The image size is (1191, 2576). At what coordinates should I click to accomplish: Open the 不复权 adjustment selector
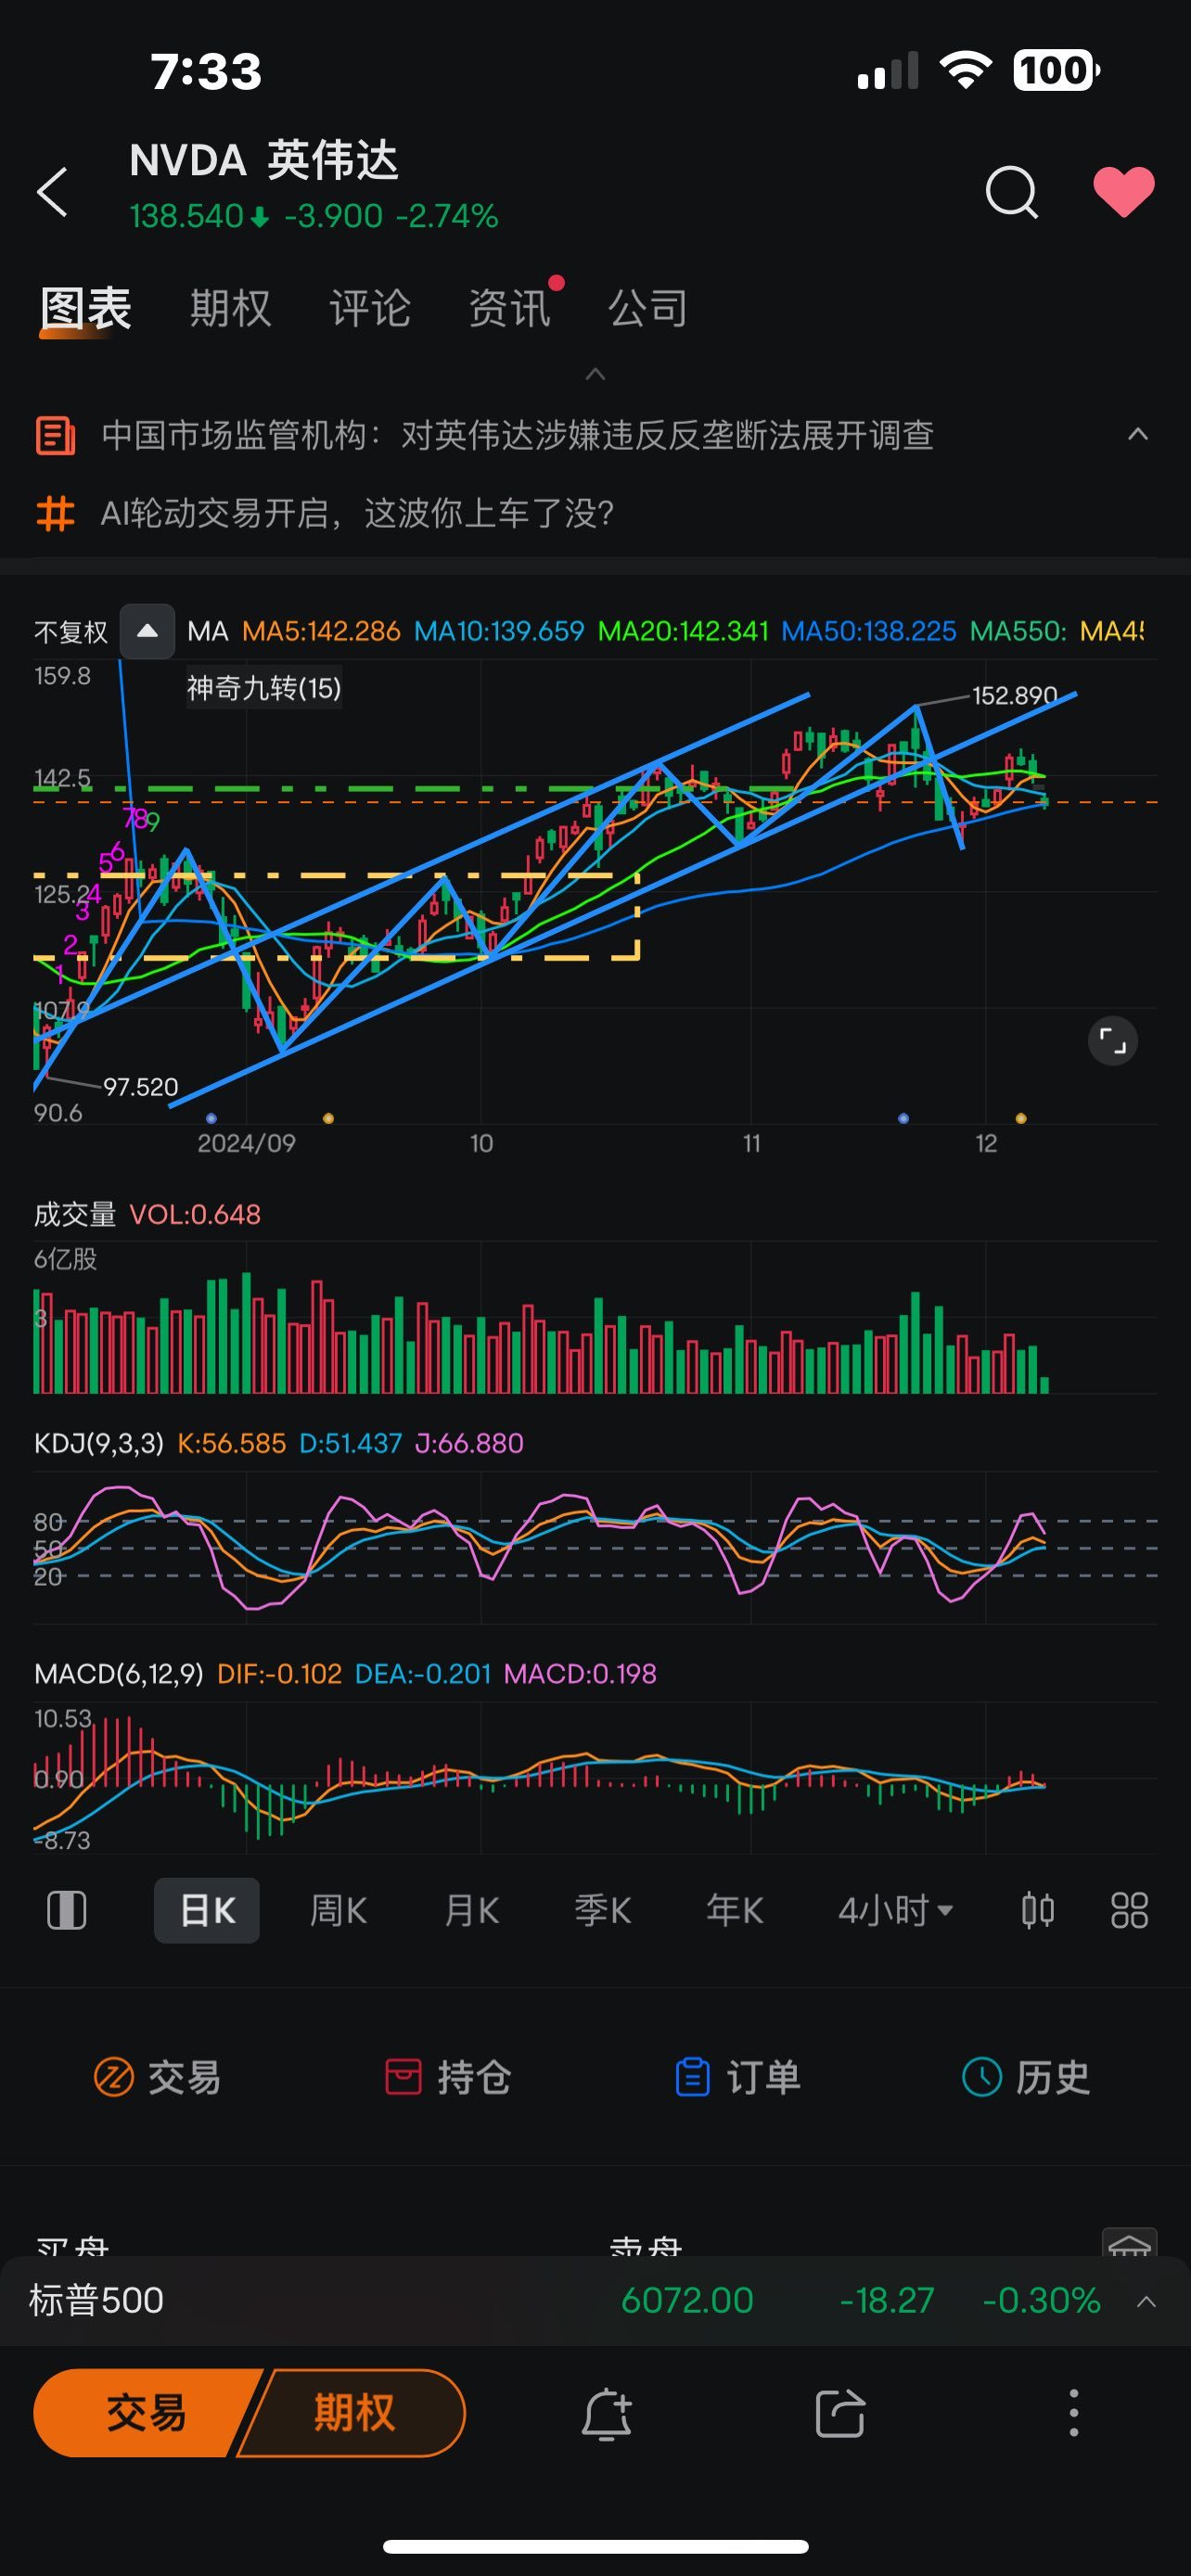click(x=71, y=632)
